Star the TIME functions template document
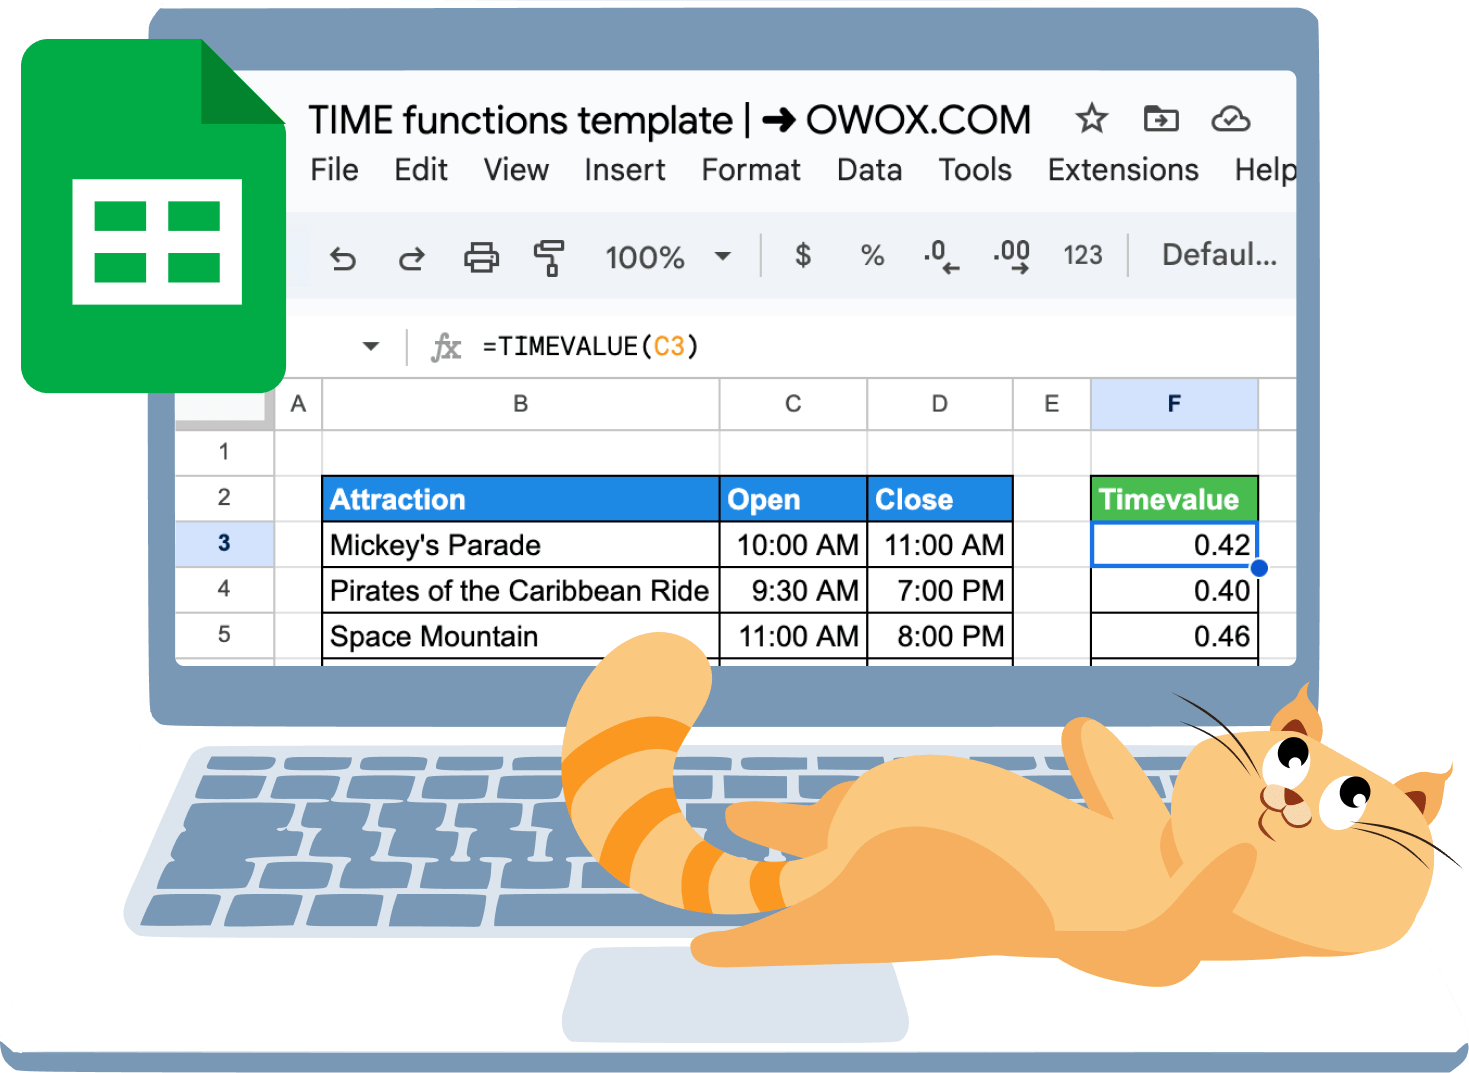Viewport: 1469px width, 1073px height. pyautogui.click(x=1091, y=119)
